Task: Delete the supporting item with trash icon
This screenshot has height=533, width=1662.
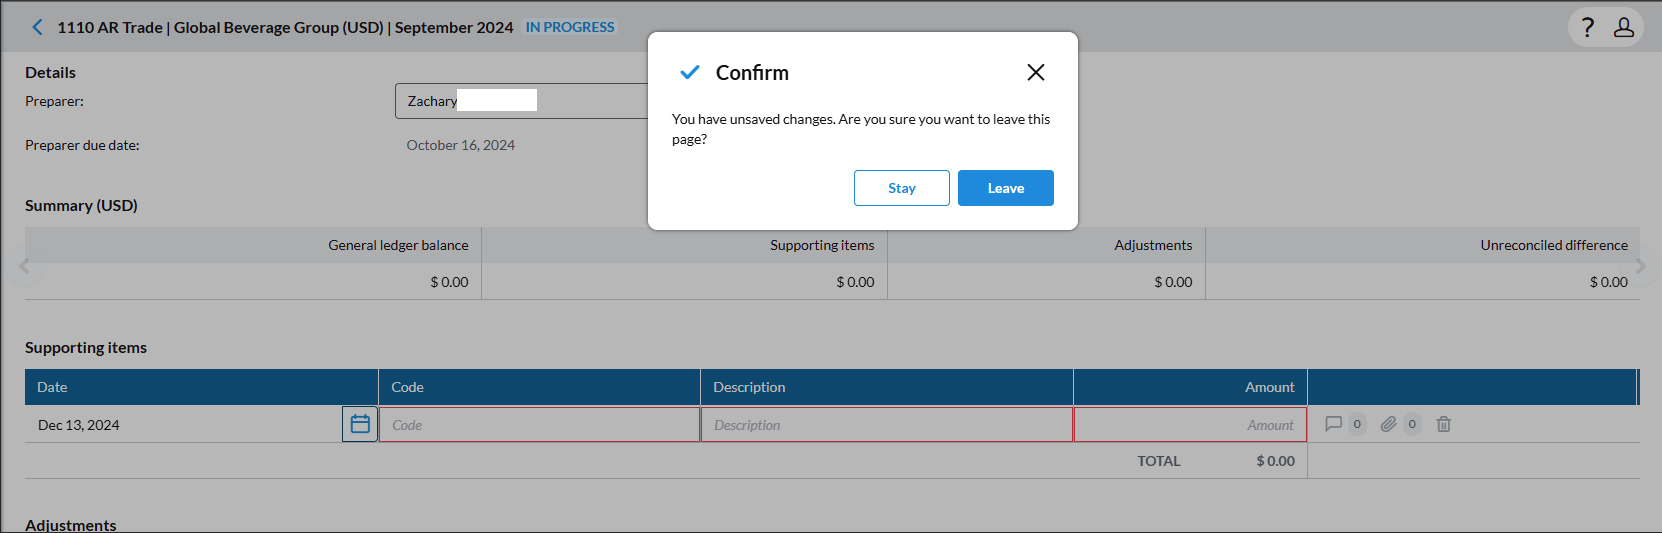Action: click(x=1443, y=424)
